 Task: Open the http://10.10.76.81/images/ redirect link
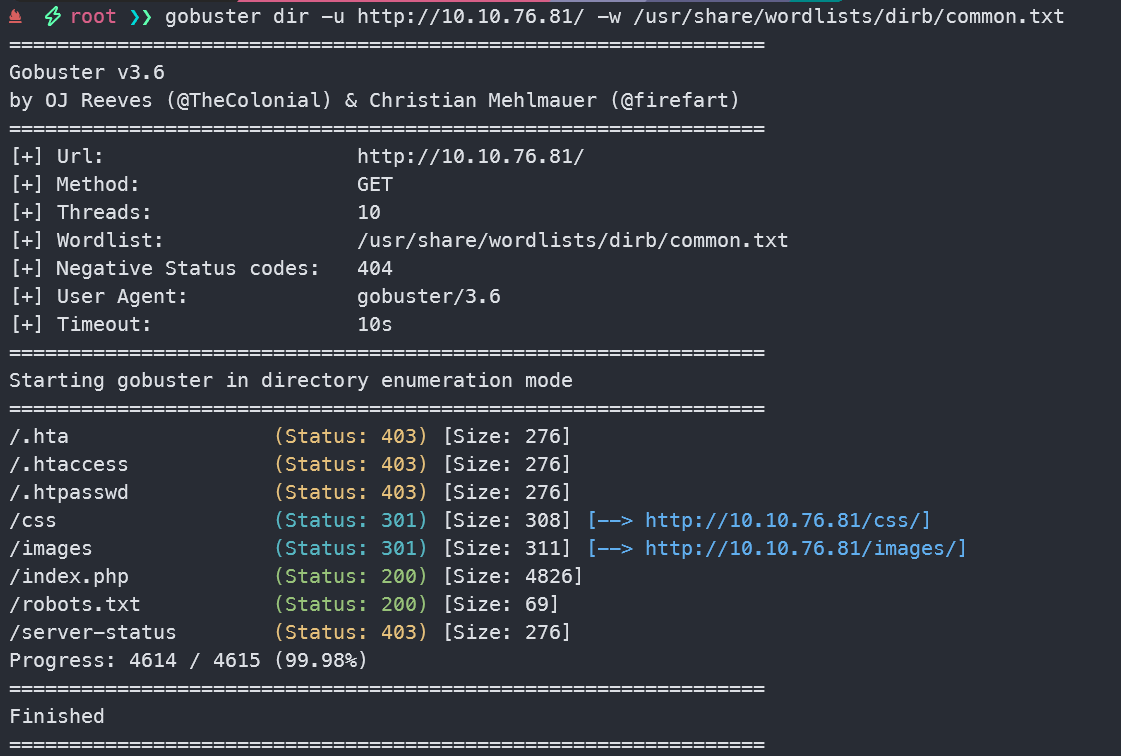805,548
